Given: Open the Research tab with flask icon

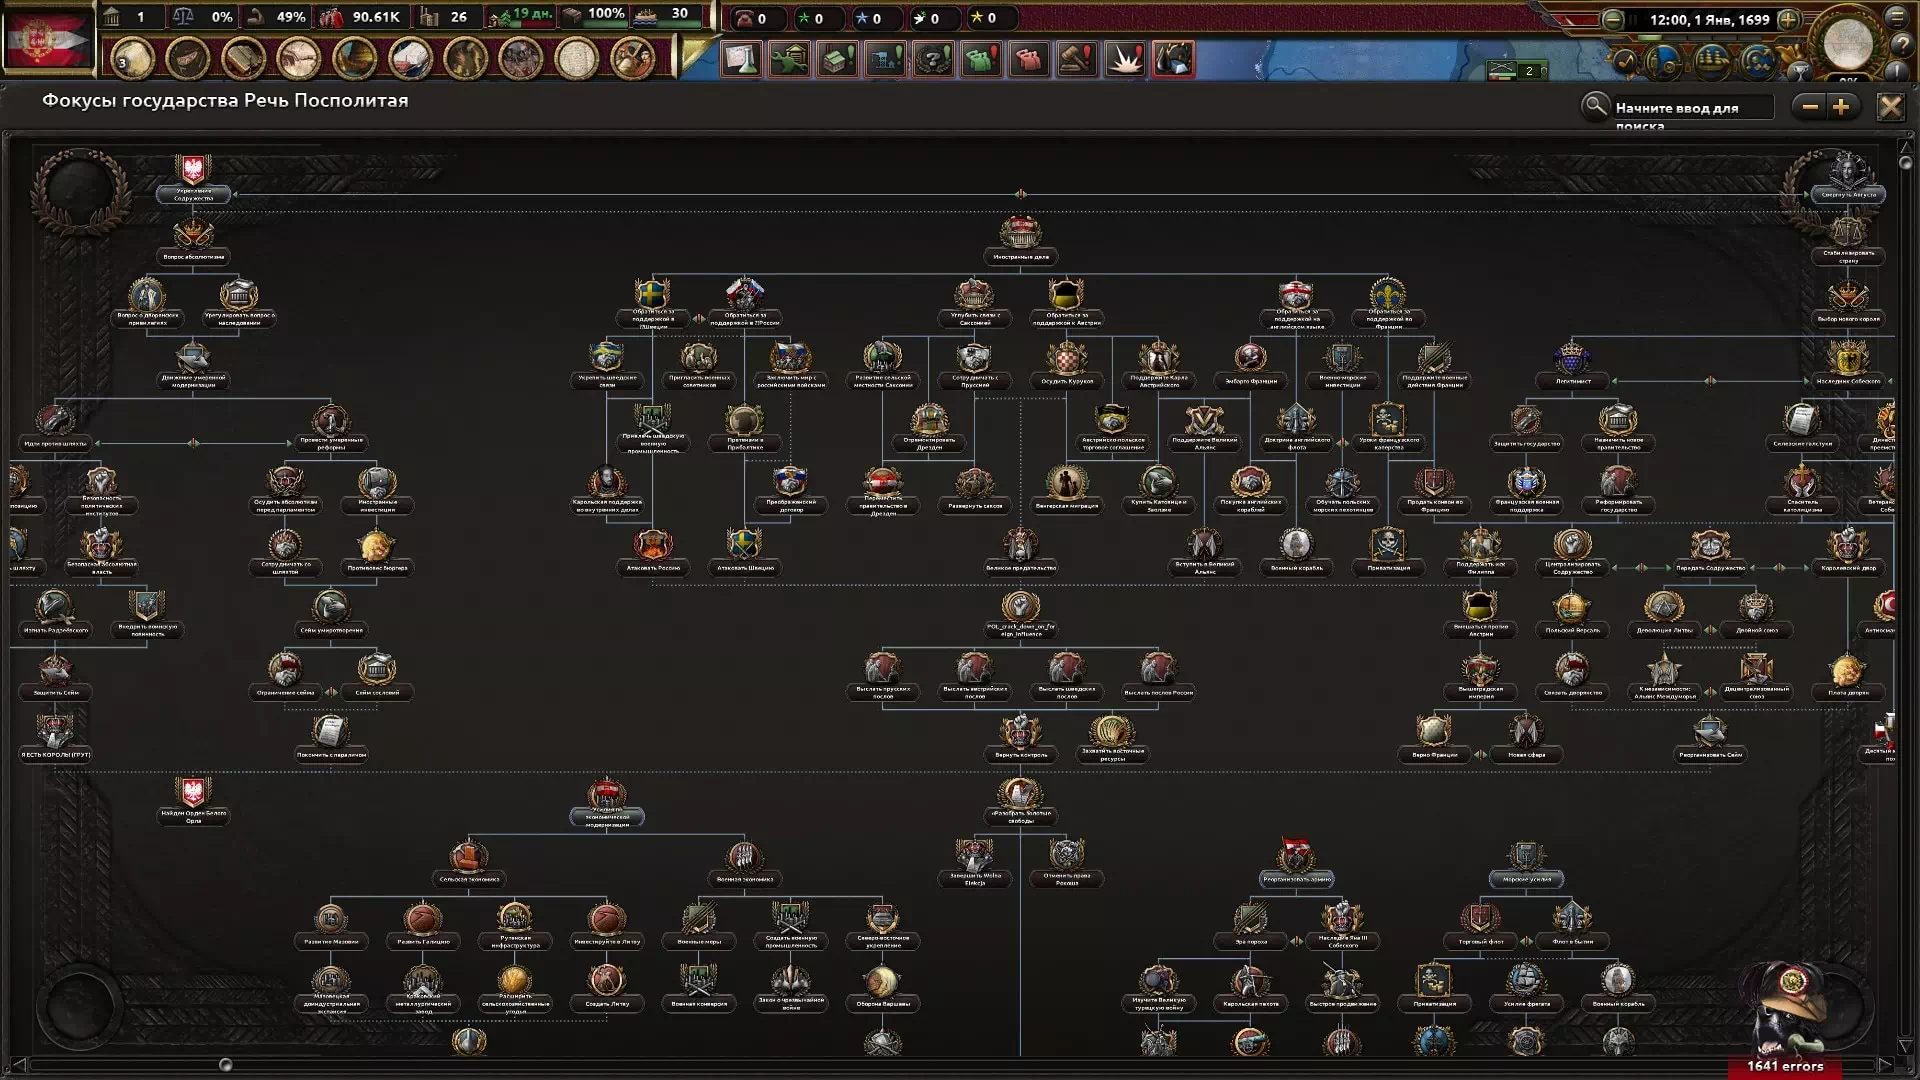Looking at the screenshot, I should (x=741, y=60).
